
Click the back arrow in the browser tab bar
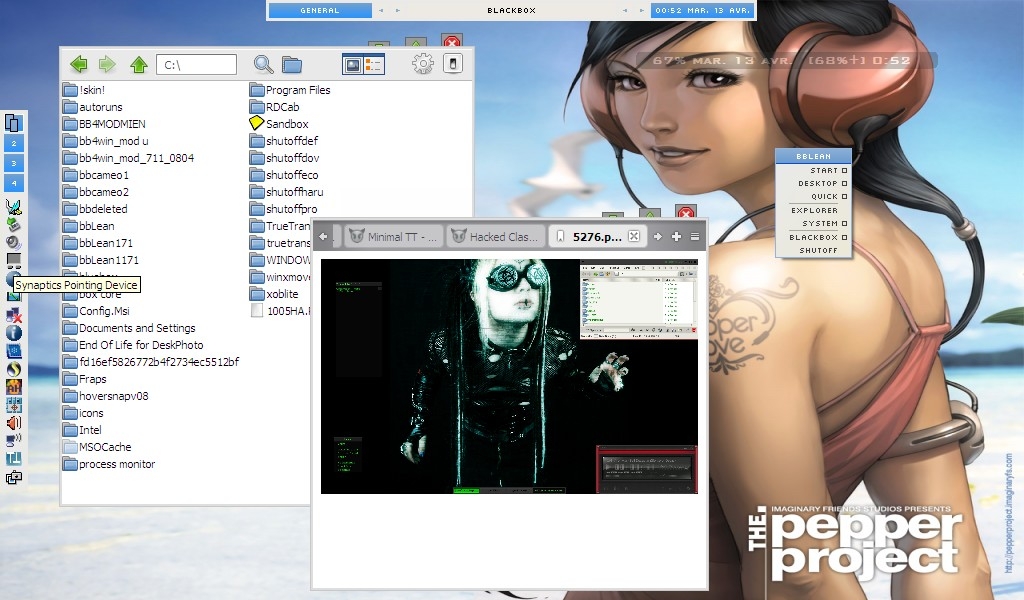pos(323,236)
